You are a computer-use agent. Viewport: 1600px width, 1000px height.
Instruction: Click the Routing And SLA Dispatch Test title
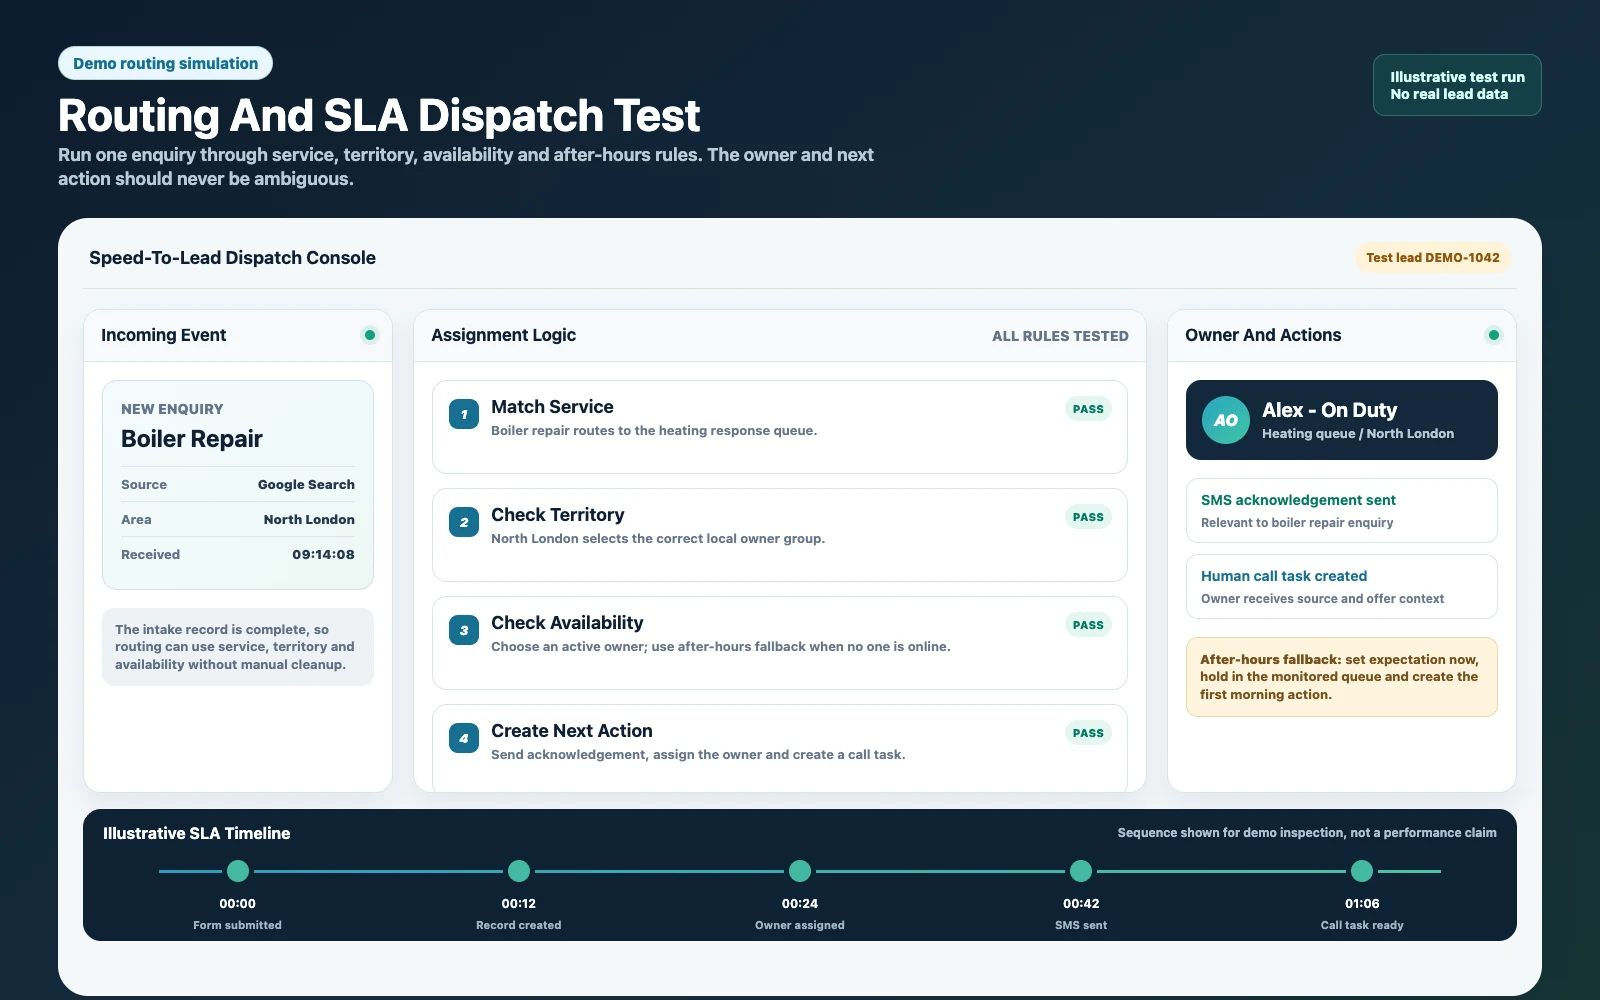379,116
